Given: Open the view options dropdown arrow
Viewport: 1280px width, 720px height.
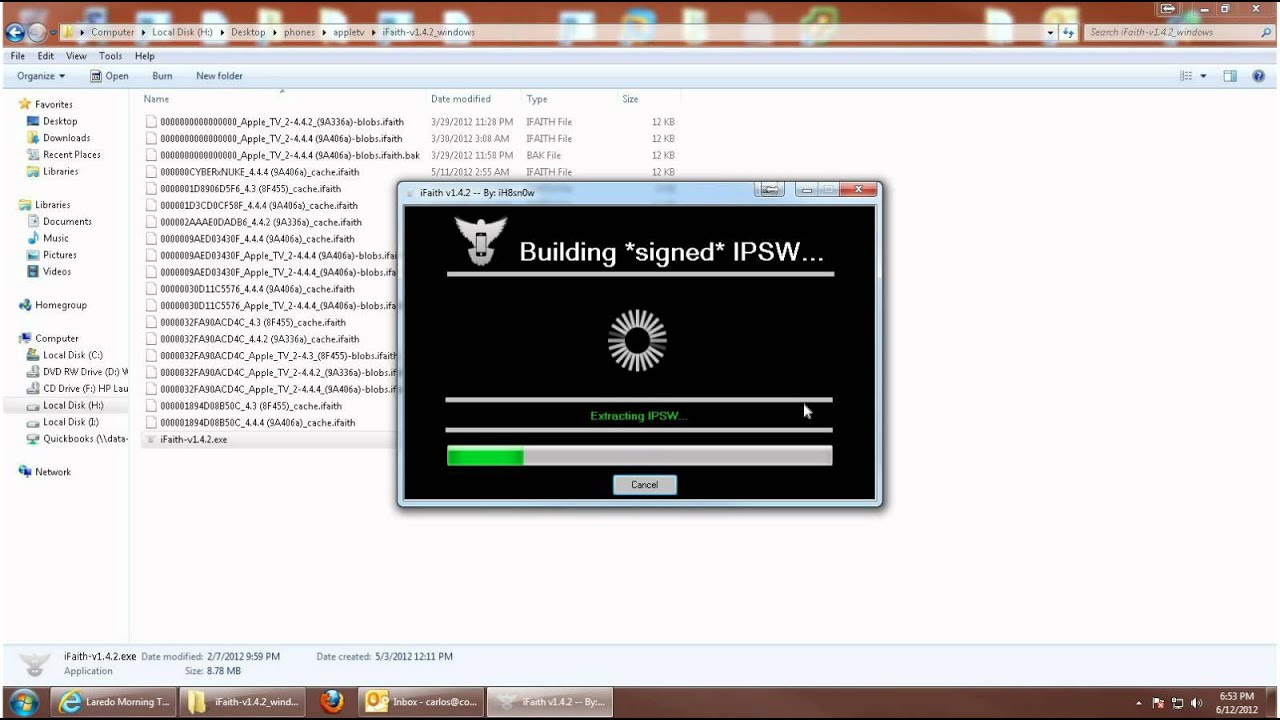Looking at the screenshot, I should point(1203,76).
